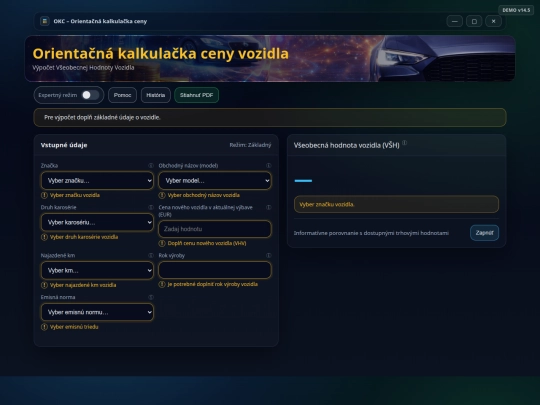The image size is (540, 405).
Task: Click the 'Pre výpočet doplň základné údaje' notice
Action: (270, 117)
